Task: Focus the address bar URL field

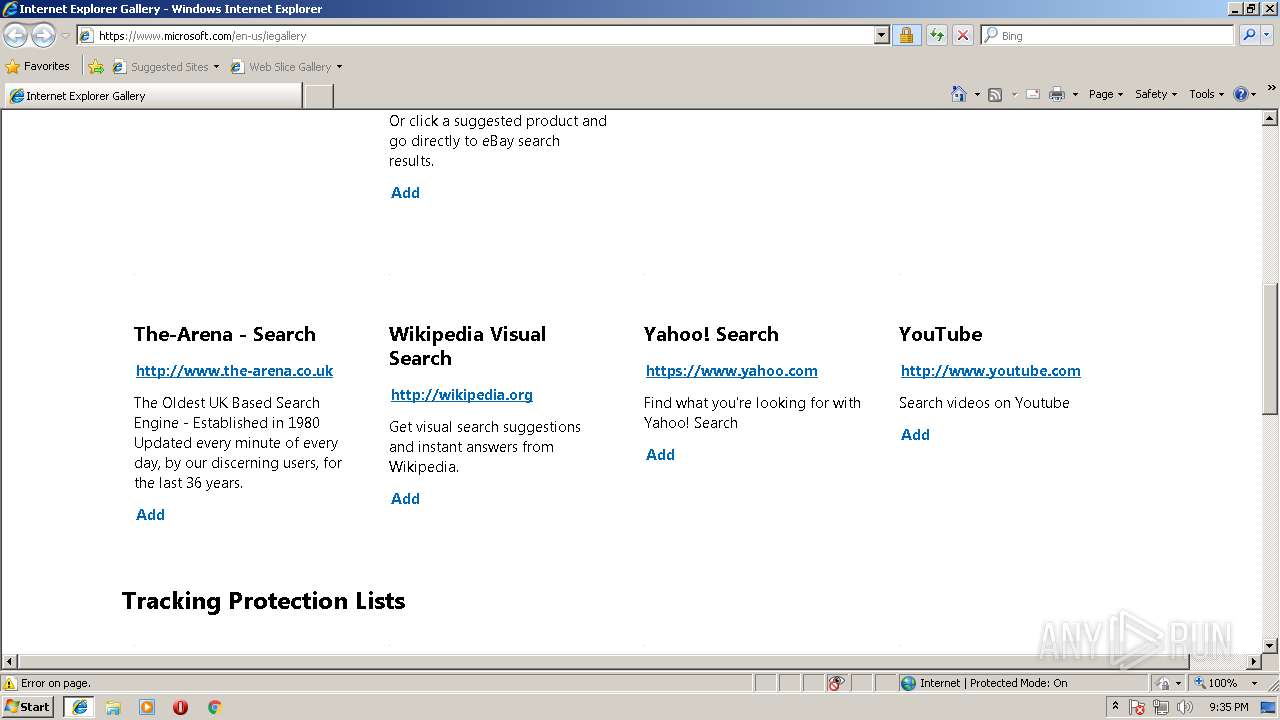Action: [484, 36]
